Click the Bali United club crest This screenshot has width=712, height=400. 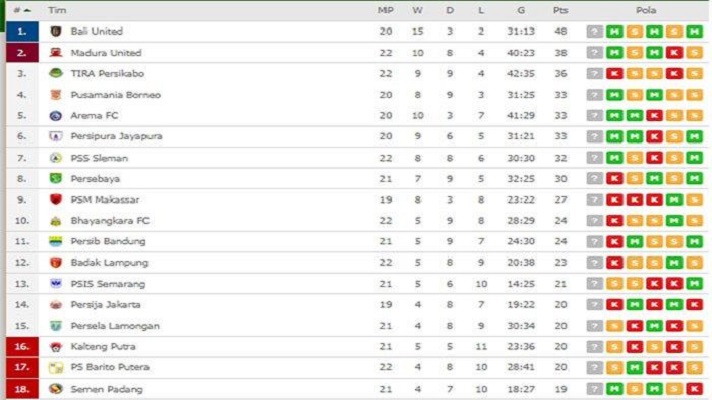point(56,32)
